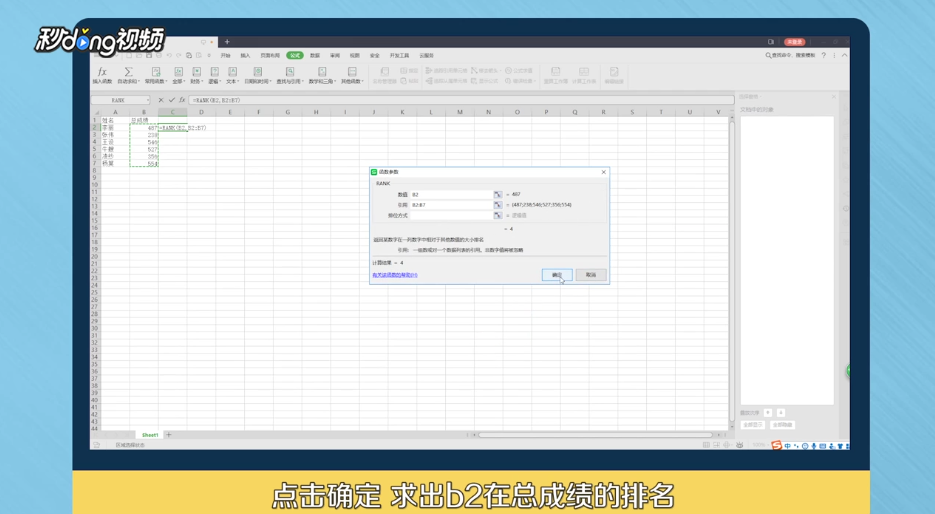The width and height of the screenshot is (935, 514).
Task: Open the 其他函数 dropdown
Action: [352, 75]
